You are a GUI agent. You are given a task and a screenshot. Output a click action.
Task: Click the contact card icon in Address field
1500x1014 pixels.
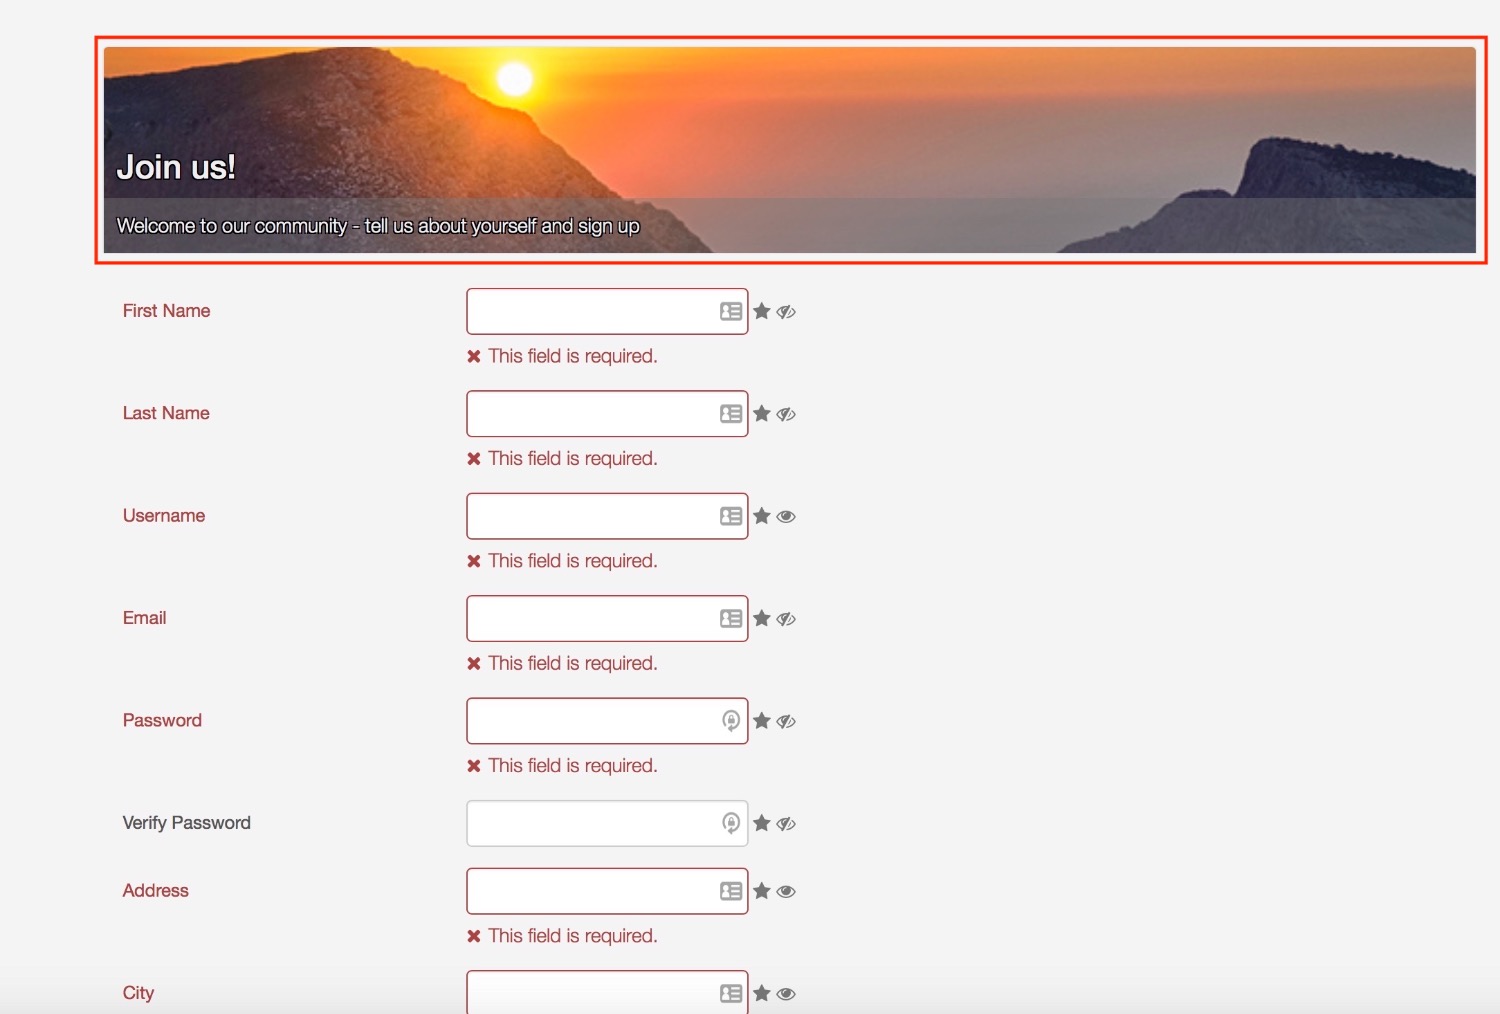coord(731,891)
